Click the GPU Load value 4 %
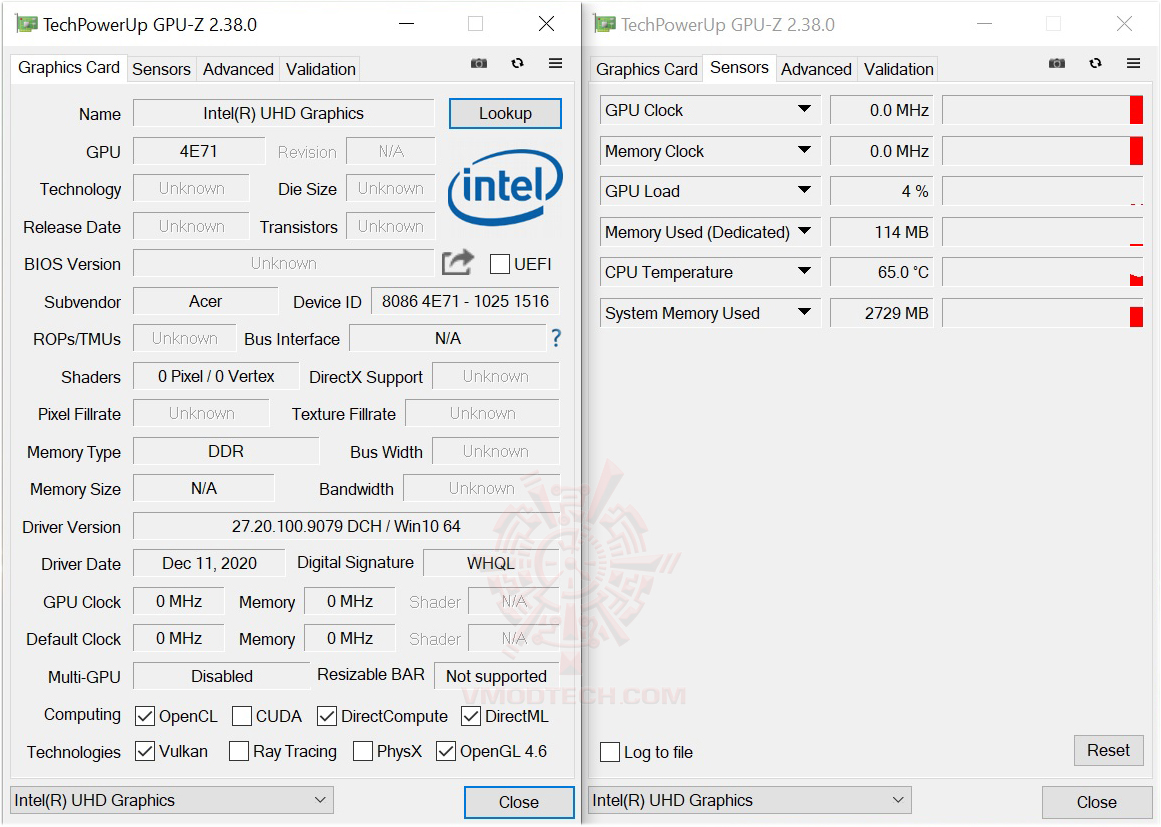The width and height of the screenshot is (1161, 827). point(882,191)
